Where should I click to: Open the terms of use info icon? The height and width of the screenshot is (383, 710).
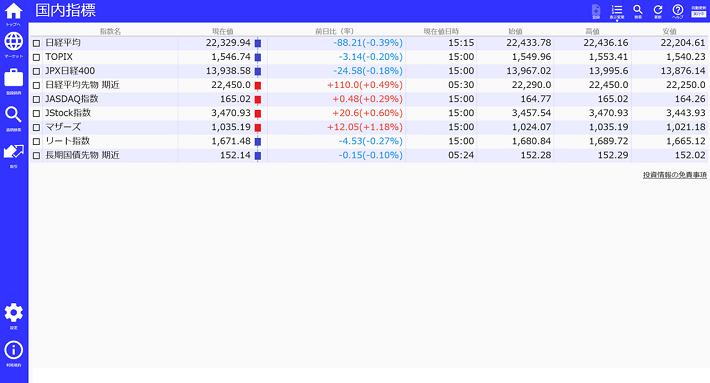tap(14, 353)
